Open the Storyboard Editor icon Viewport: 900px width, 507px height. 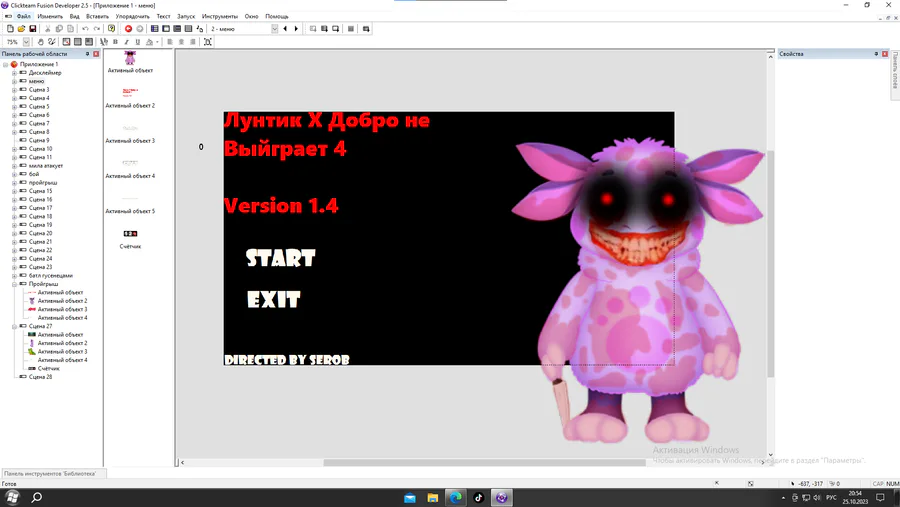click(154, 29)
